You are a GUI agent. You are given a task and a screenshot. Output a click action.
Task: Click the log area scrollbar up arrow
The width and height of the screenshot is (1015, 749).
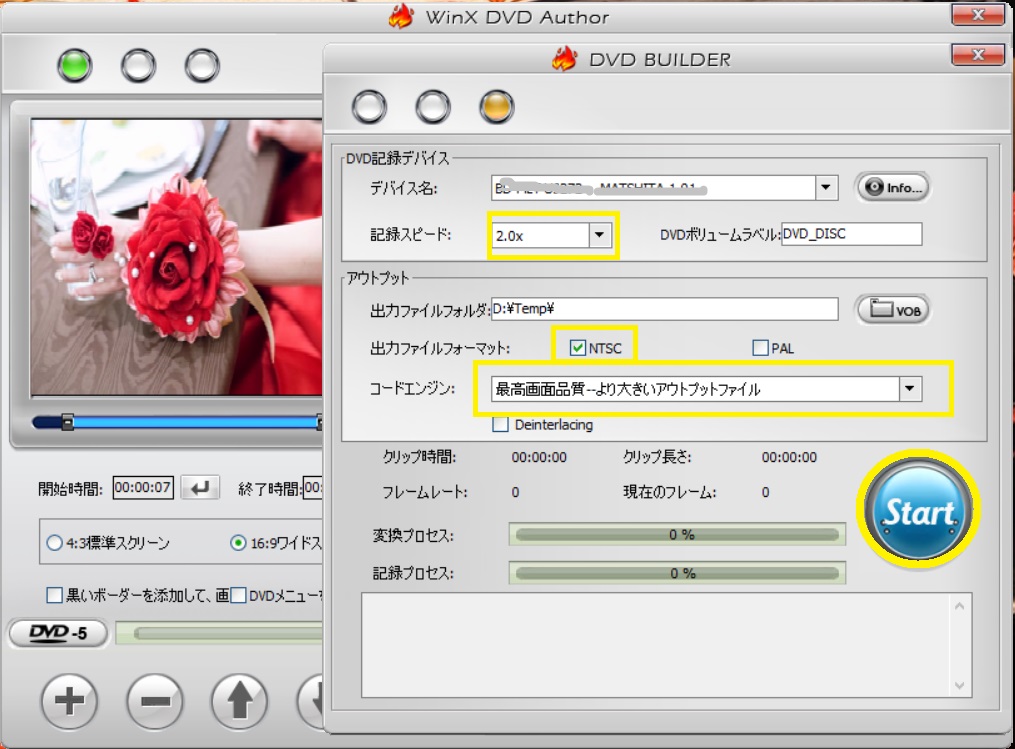pyautogui.click(x=959, y=607)
